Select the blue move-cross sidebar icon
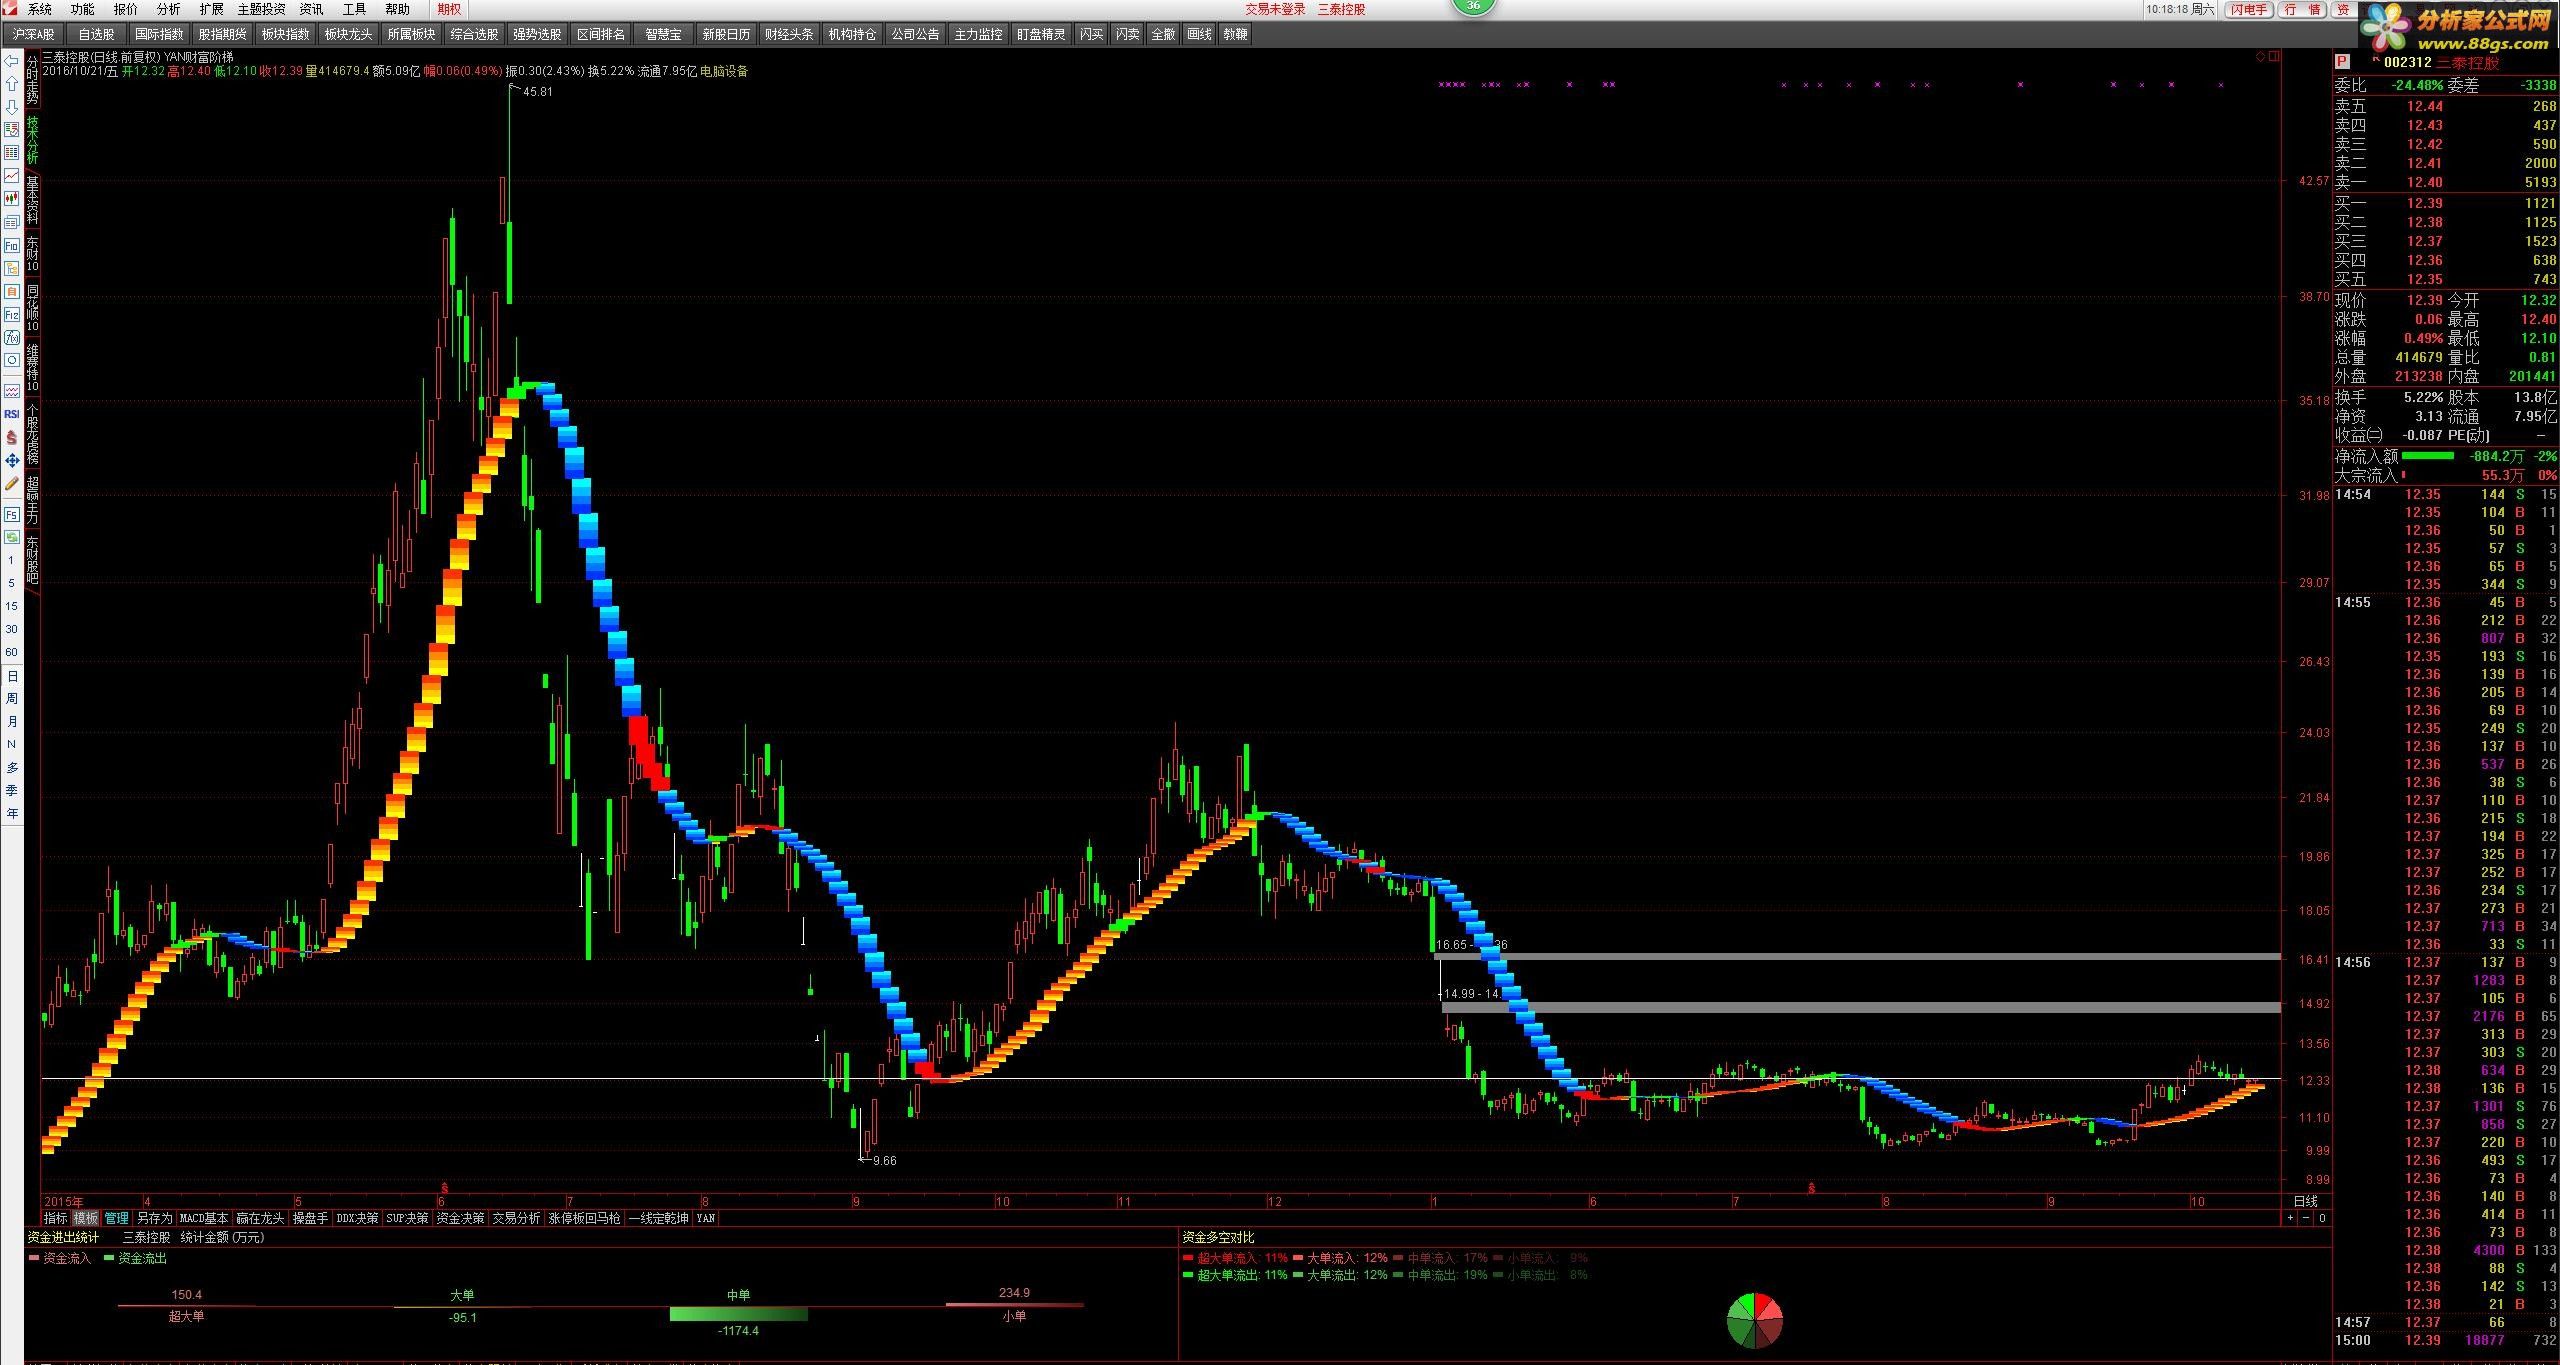The width and height of the screenshot is (2560, 1365). click(x=12, y=461)
